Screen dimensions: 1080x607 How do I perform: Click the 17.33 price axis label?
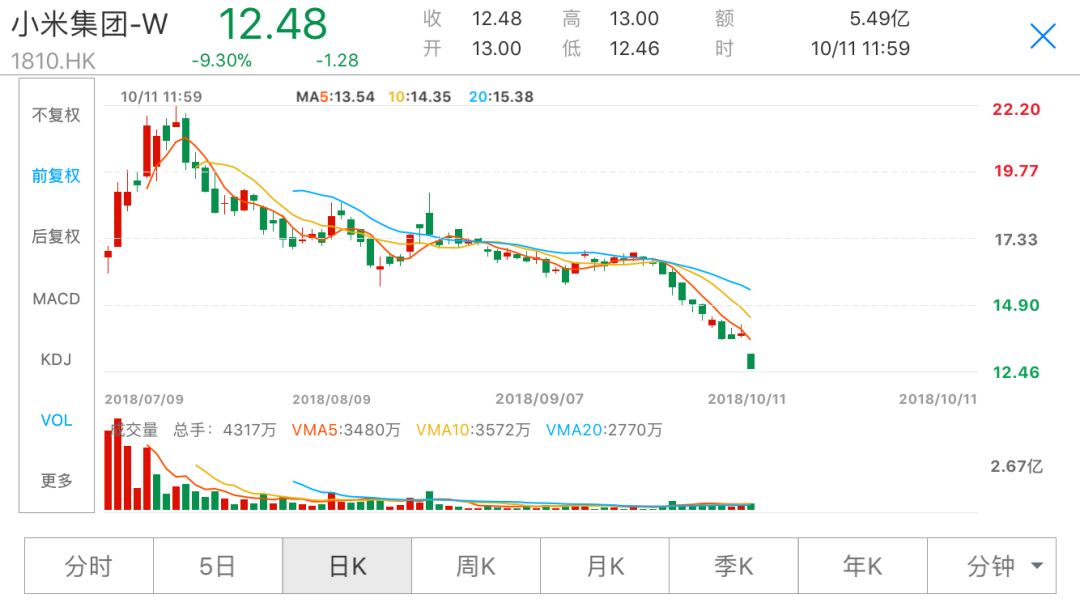(1016, 240)
